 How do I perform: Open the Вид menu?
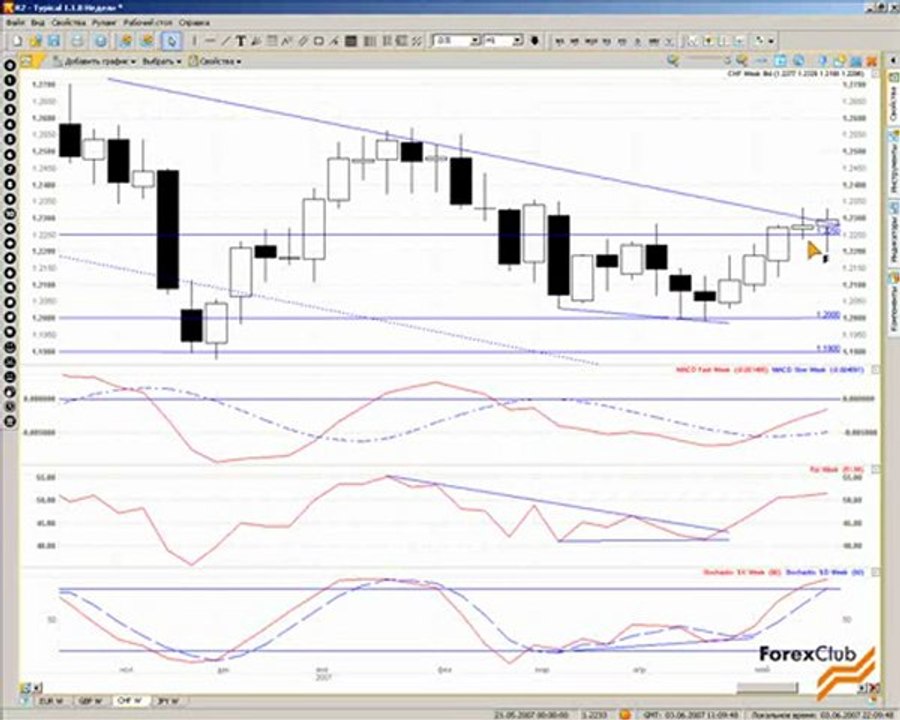[38, 23]
